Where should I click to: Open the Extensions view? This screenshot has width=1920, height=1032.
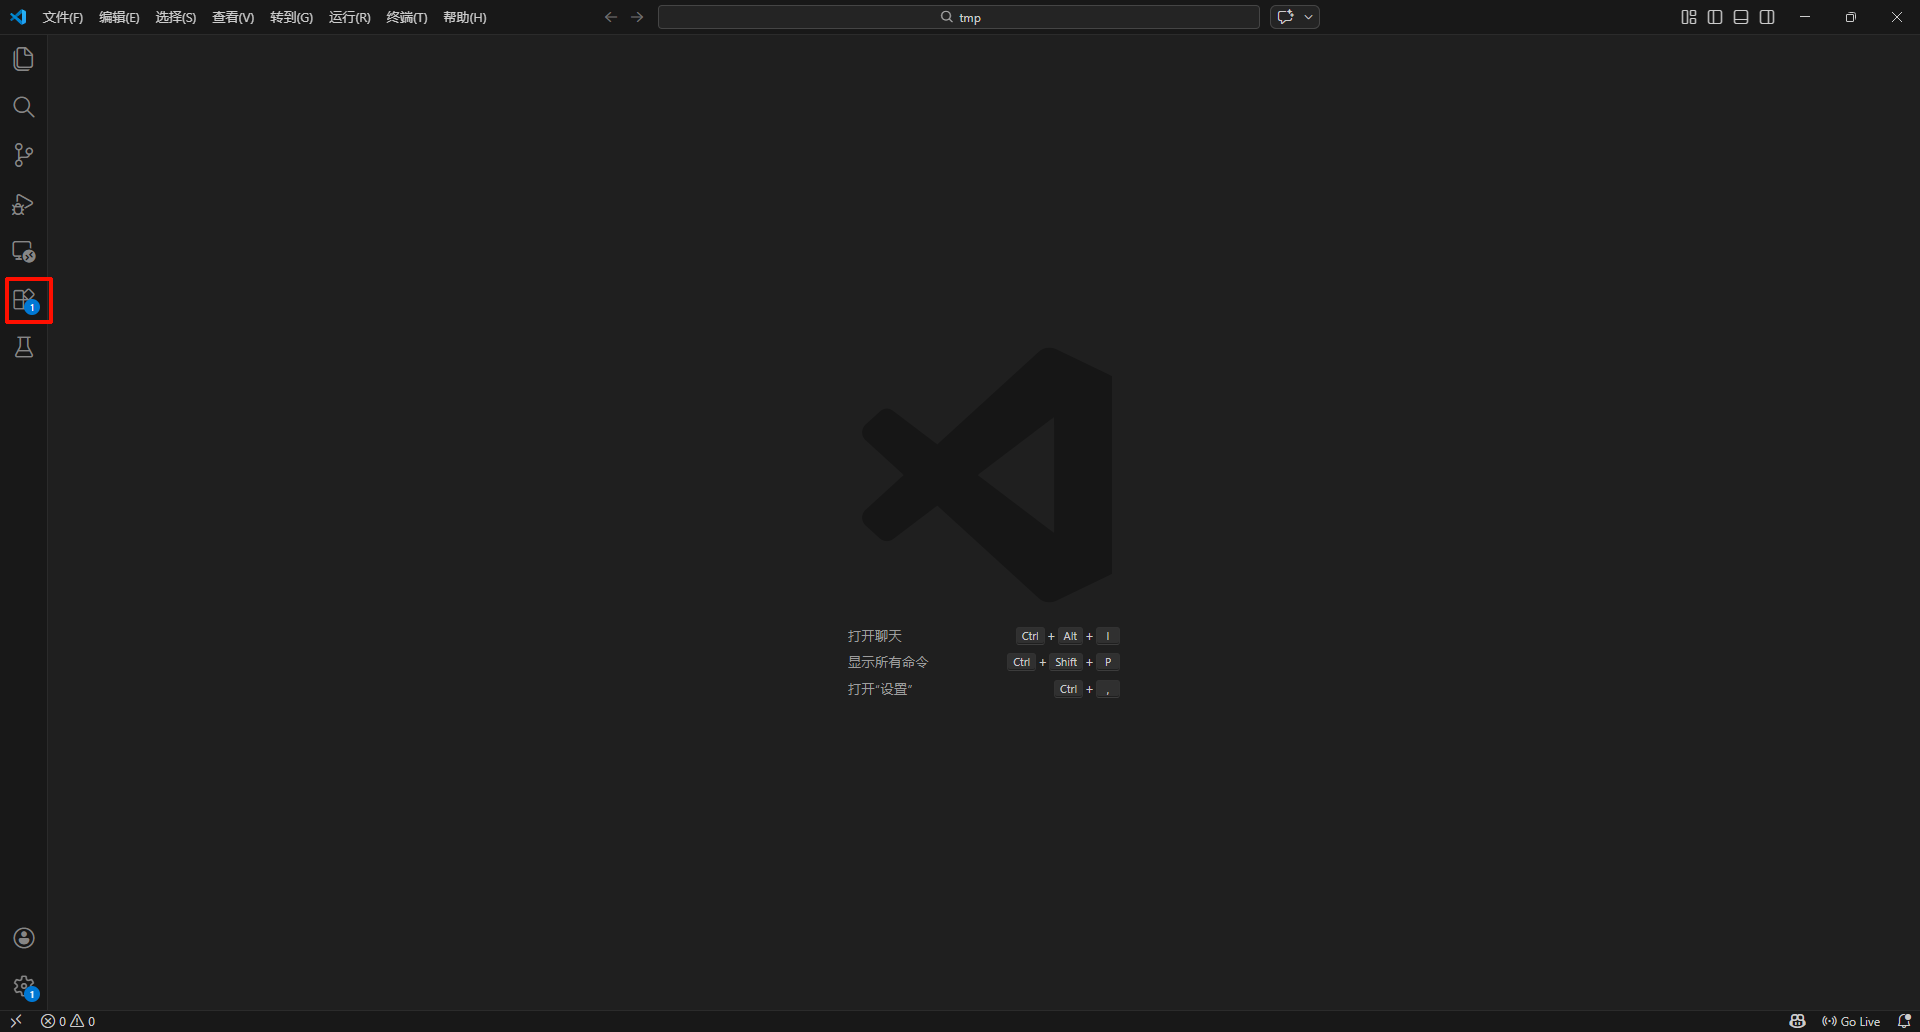(x=25, y=300)
